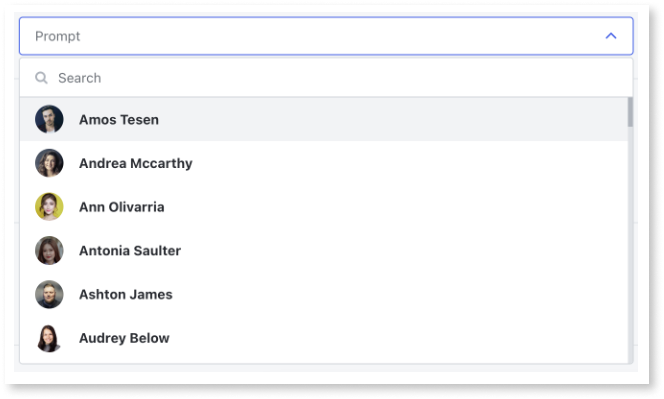Image resolution: width=664 pixels, height=399 pixels.
Task: Click the highlighted Amos Tesen row background
Action: click(324, 119)
